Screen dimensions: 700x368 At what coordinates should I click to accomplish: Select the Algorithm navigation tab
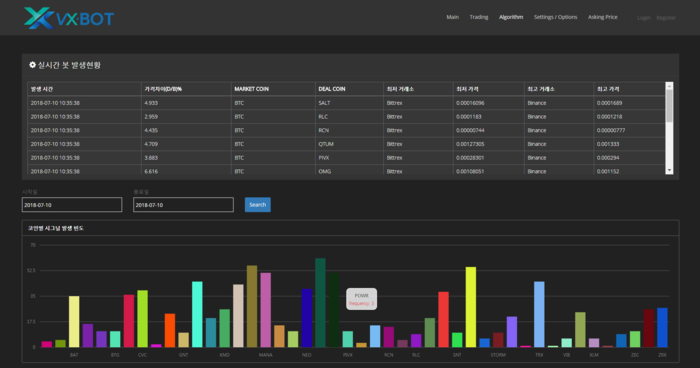pyautogui.click(x=511, y=17)
